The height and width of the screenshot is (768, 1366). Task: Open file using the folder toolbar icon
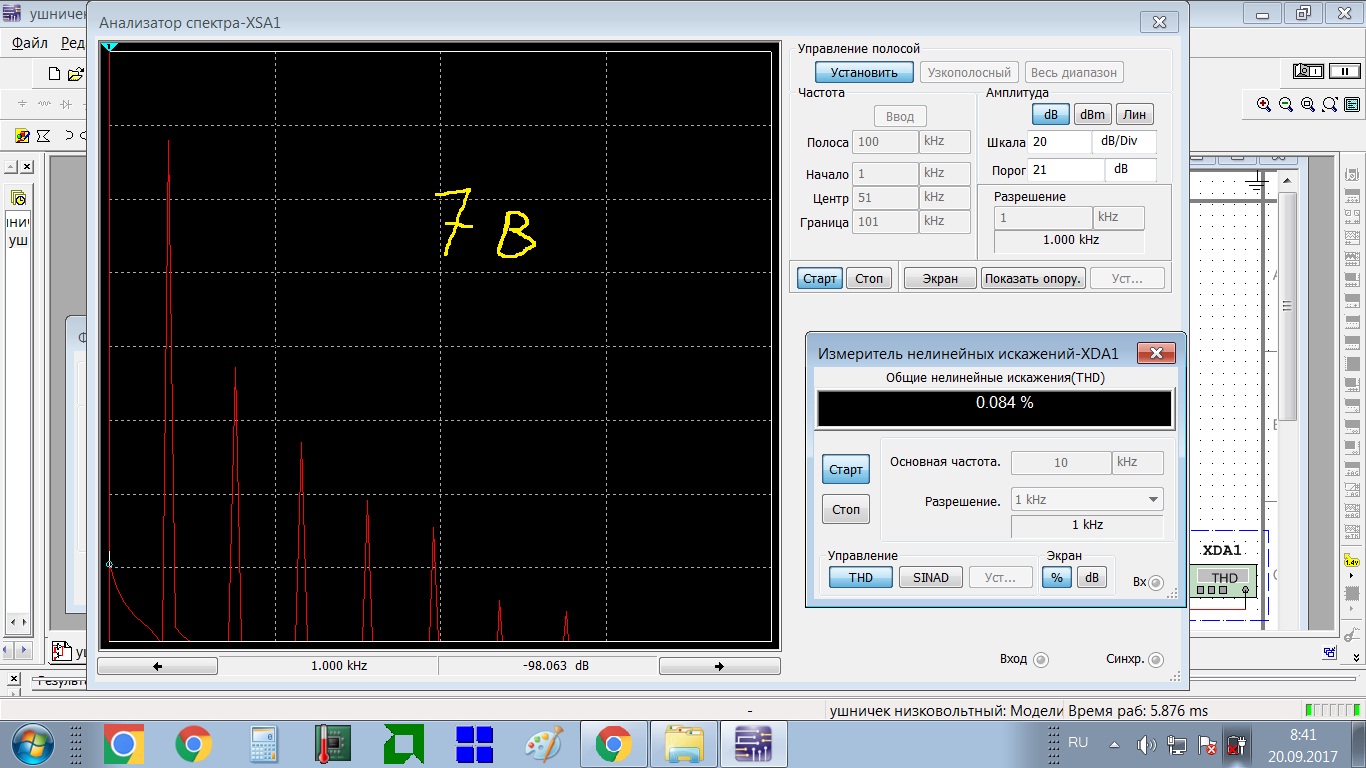coord(75,74)
